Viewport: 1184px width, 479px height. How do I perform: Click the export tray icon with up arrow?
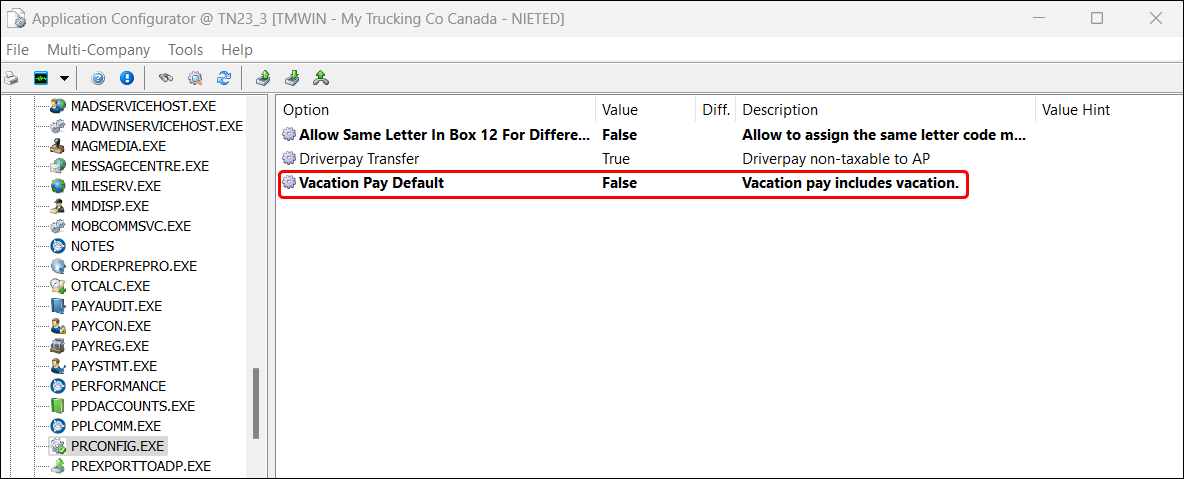coord(263,78)
